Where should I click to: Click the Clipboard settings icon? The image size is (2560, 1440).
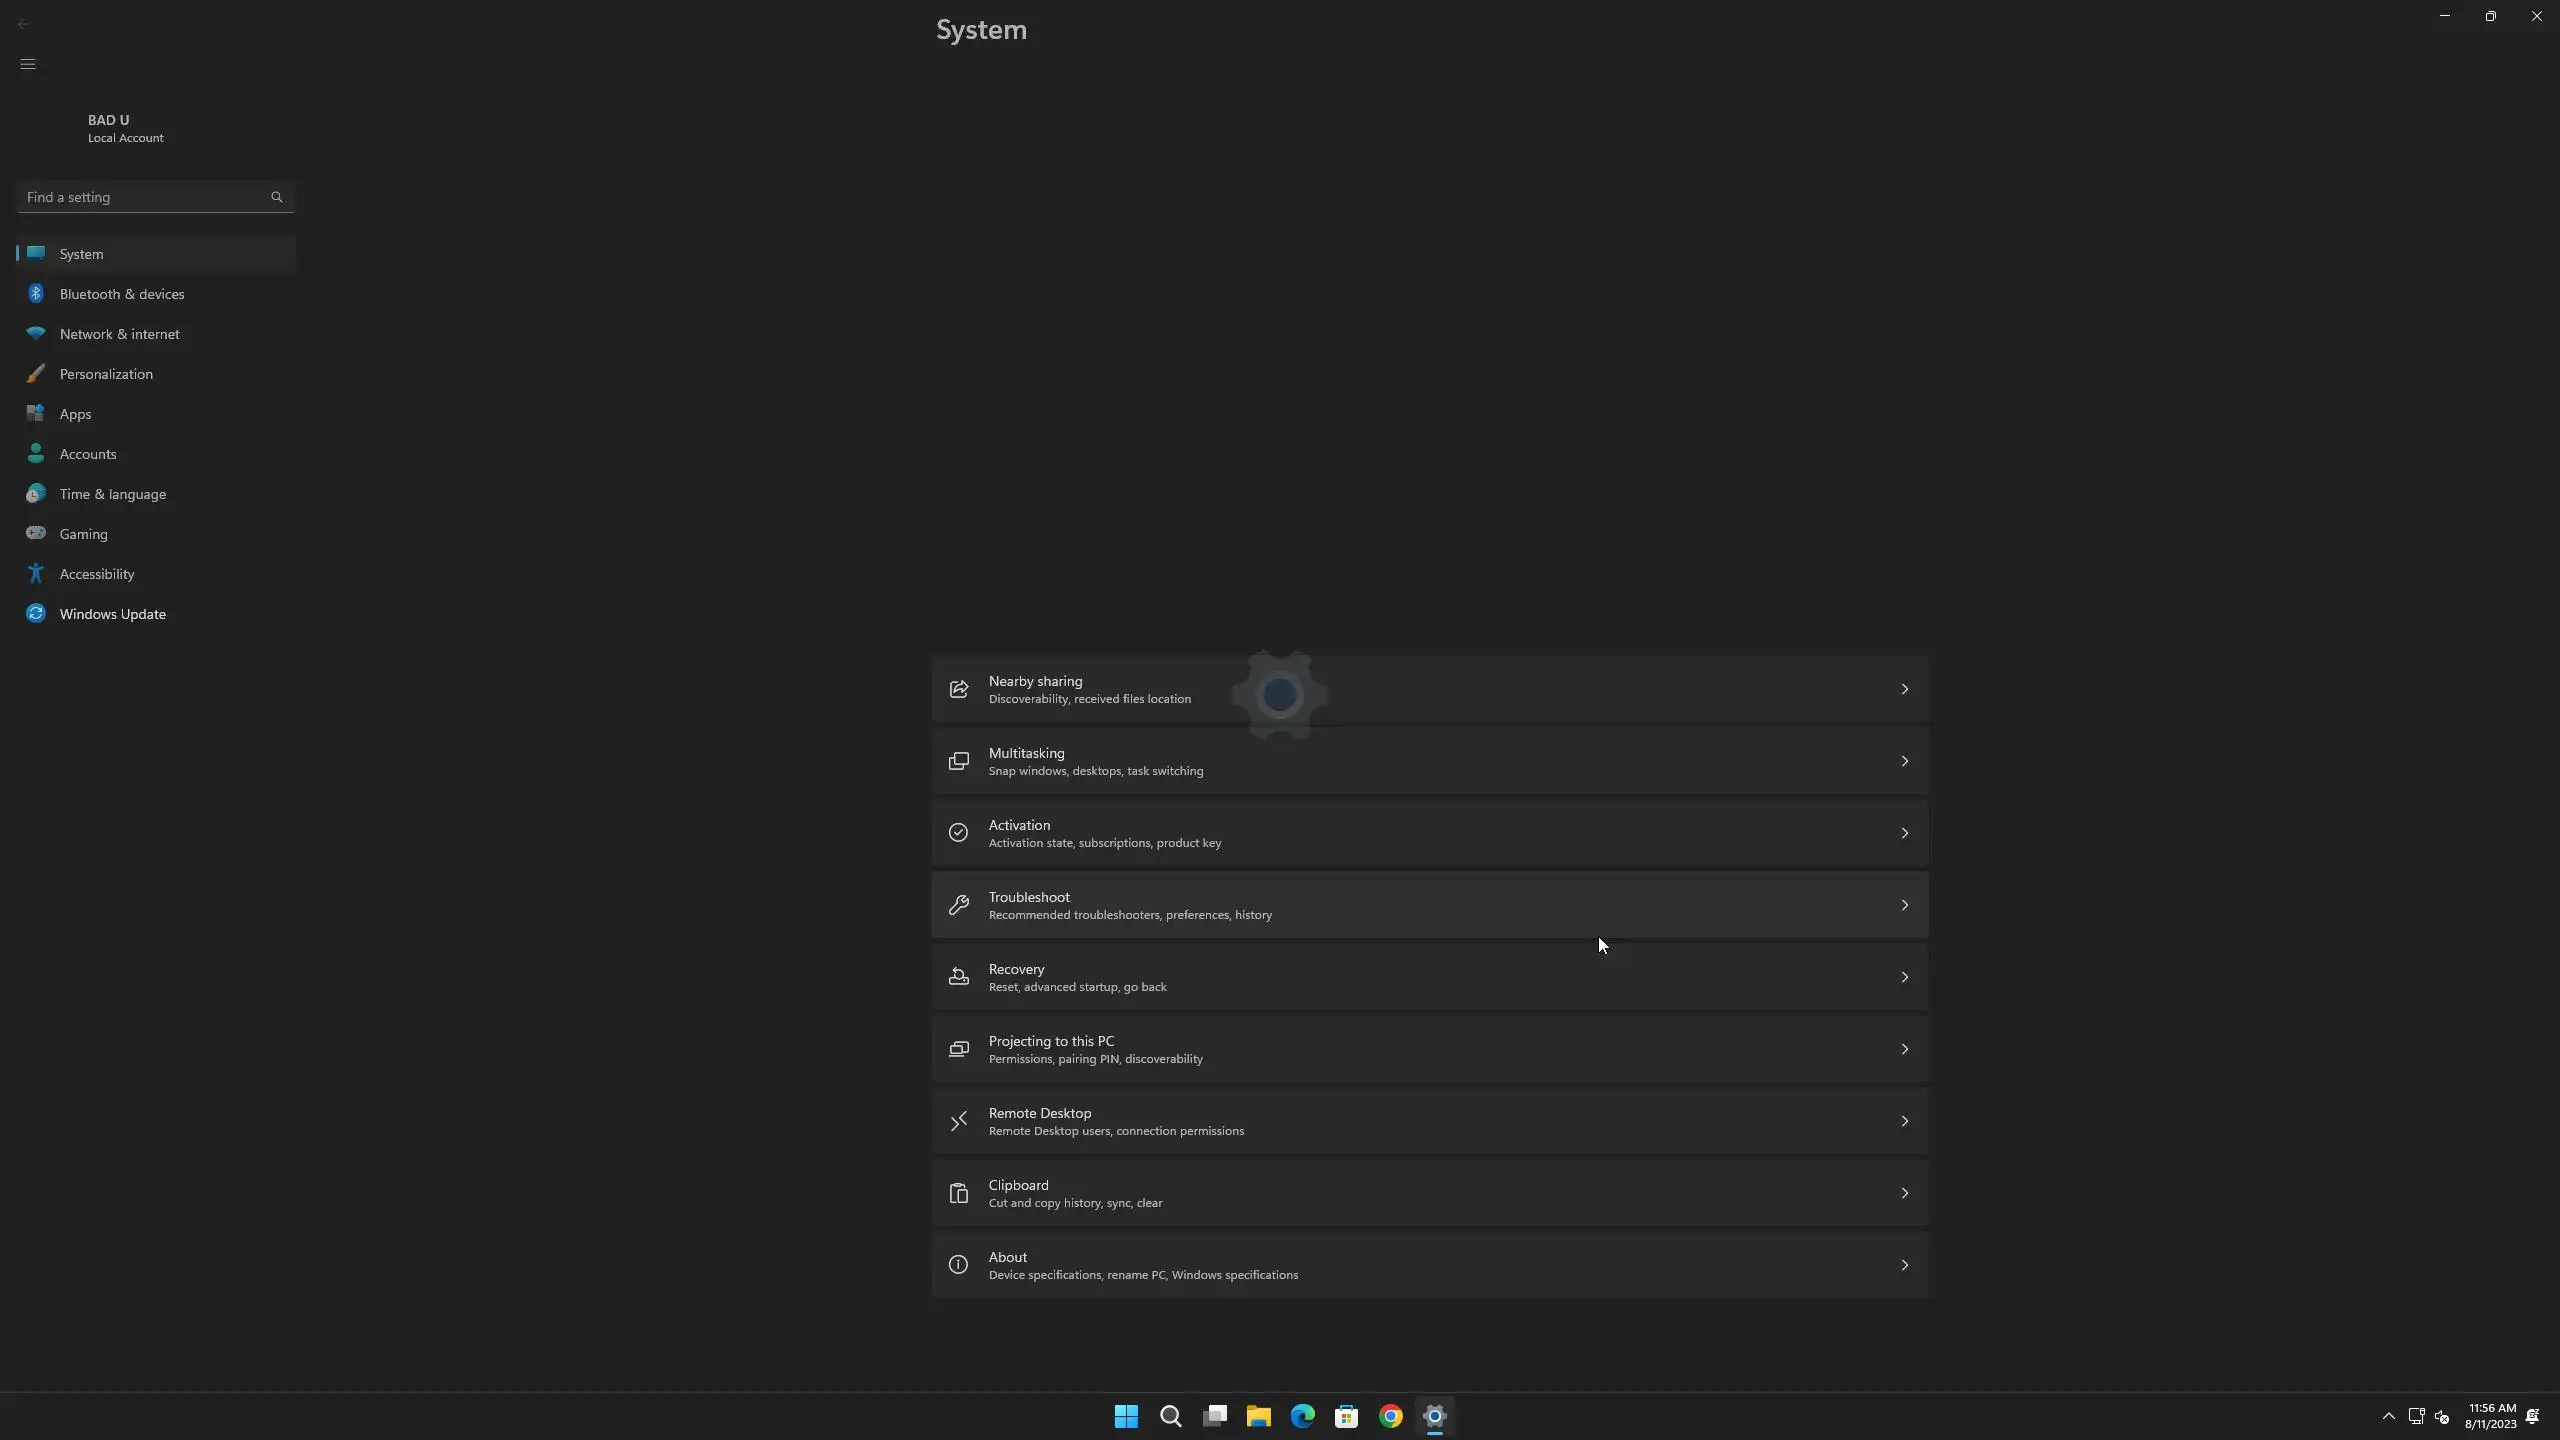pyautogui.click(x=958, y=1193)
